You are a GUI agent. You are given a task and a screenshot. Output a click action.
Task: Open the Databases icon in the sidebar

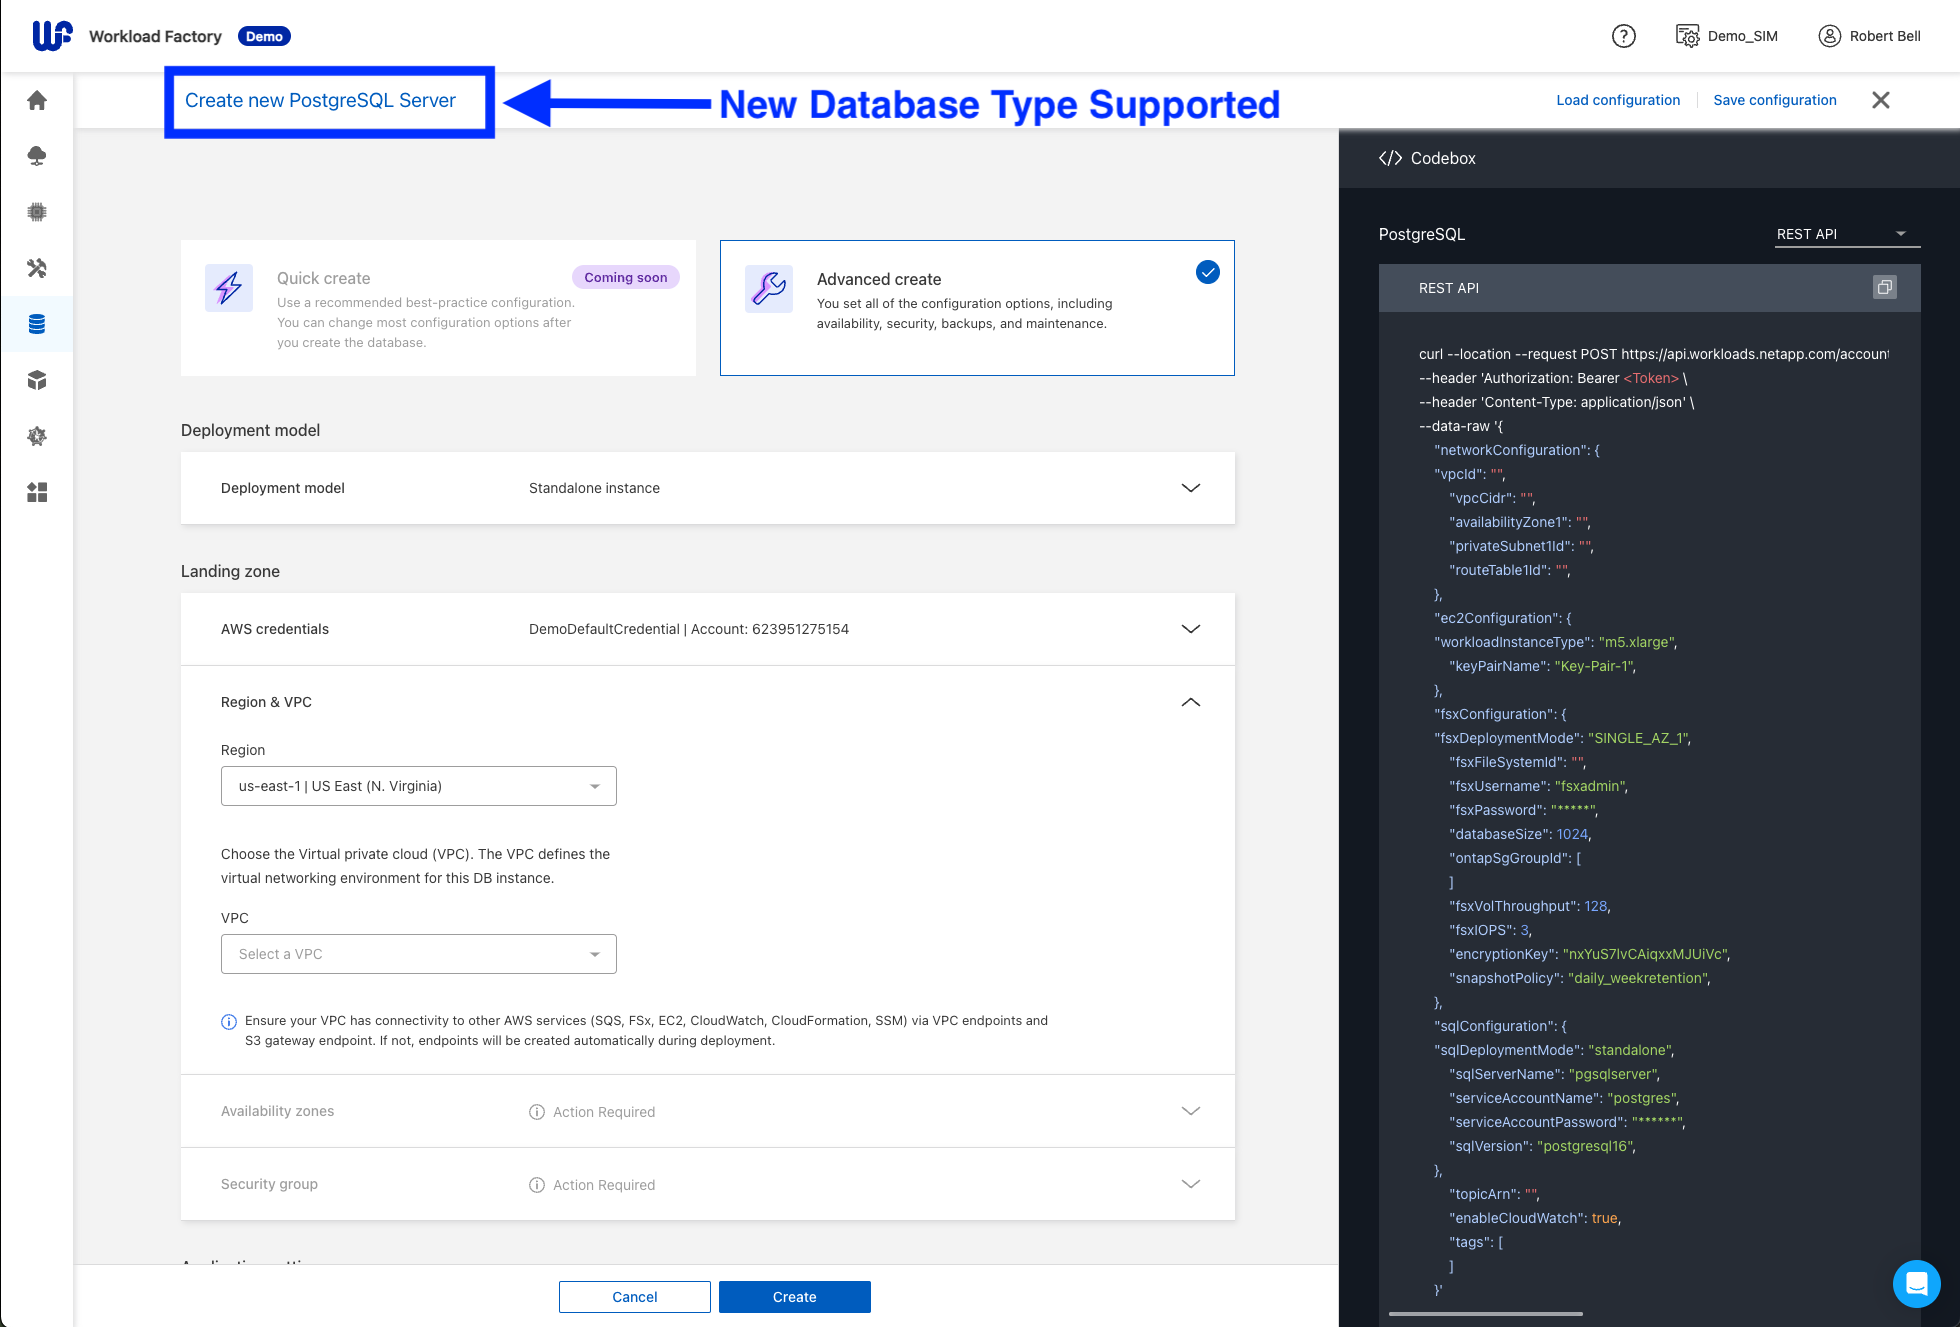click(x=37, y=324)
